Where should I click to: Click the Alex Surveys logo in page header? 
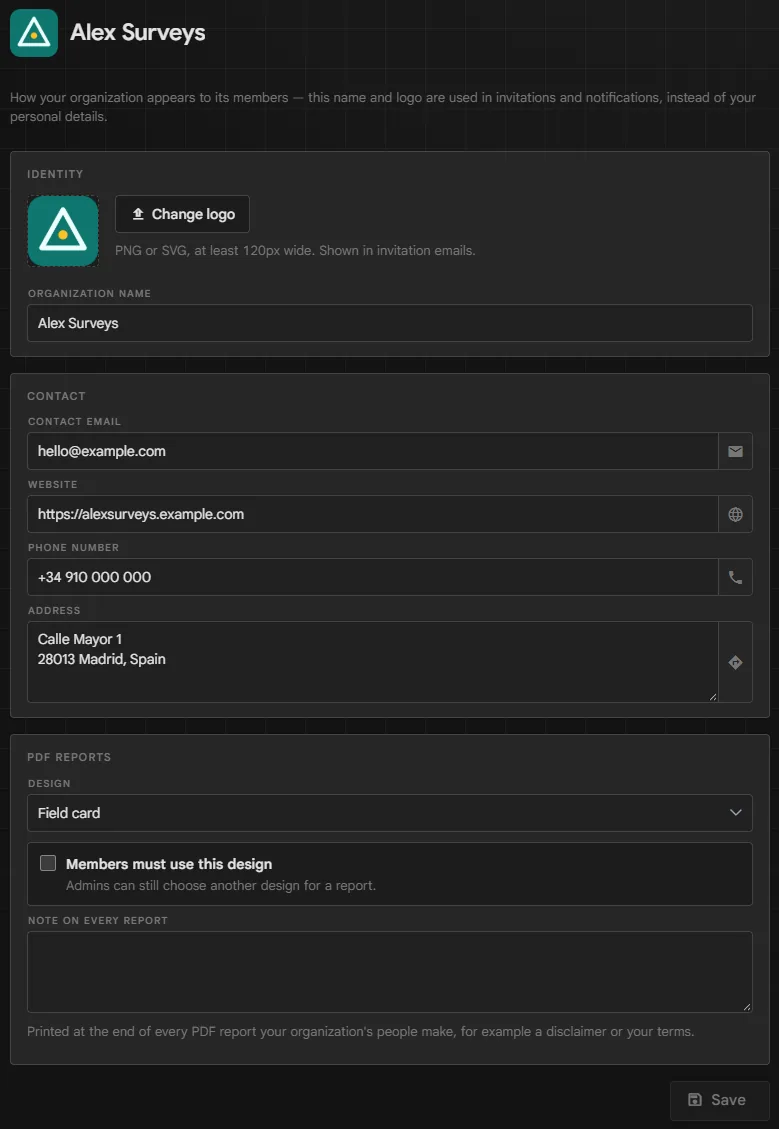coord(34,33)
